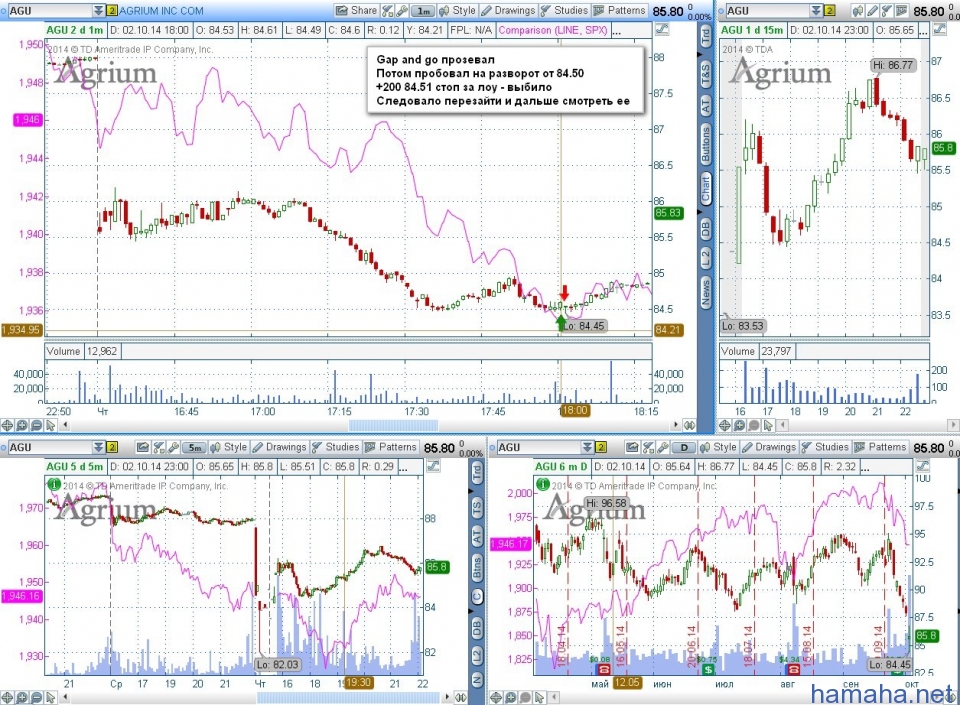
Task: Click AGU symbol field in top-left chart
Action: pos(50,10)
